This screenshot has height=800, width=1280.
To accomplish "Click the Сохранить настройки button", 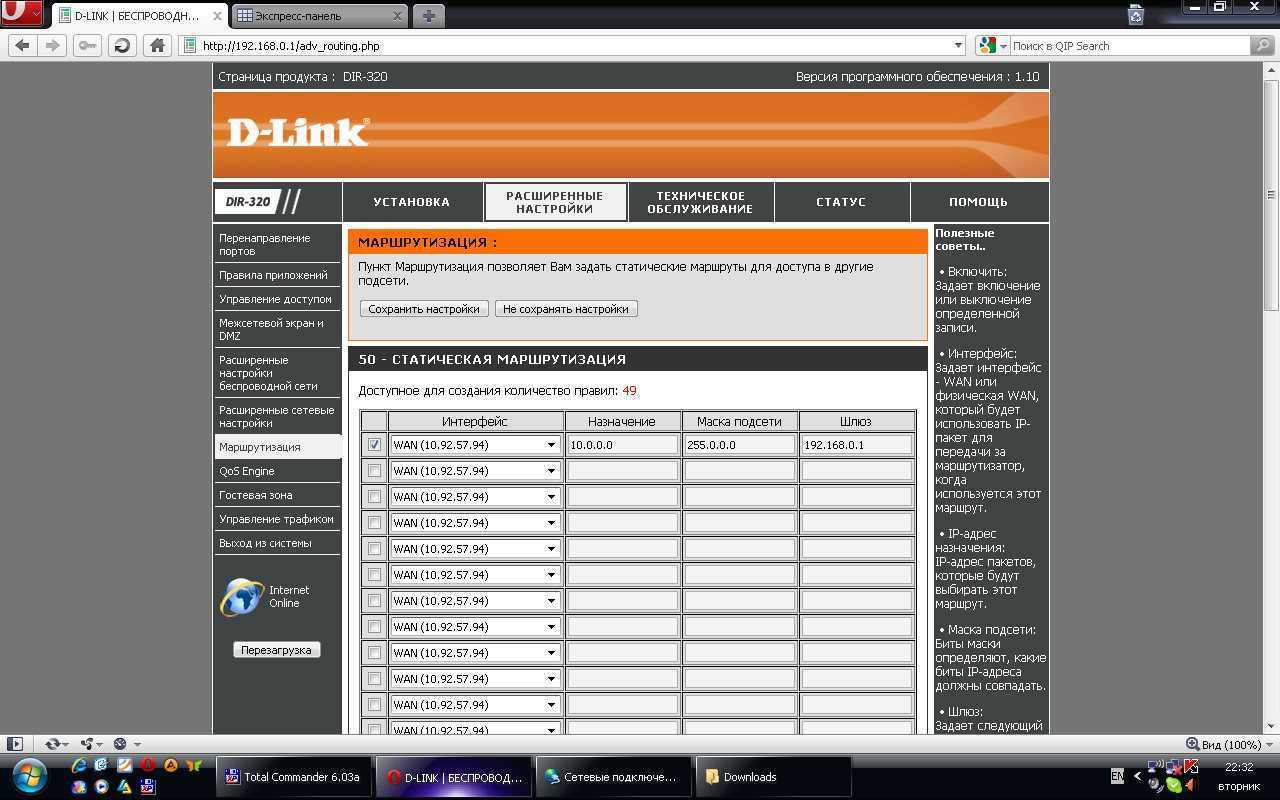I will (424, 309).
